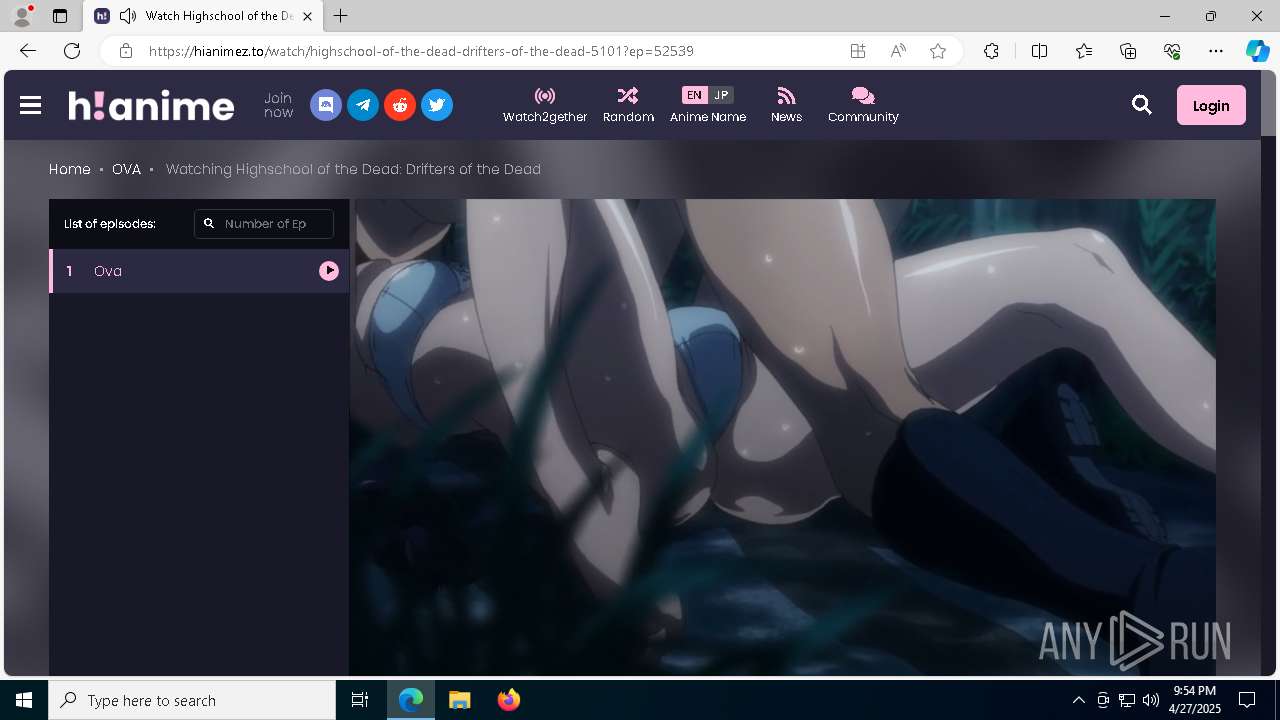The width and height of the screenshot is (1280, 720).
Task: Mute the tab via speaker icon
Action: 127,16
